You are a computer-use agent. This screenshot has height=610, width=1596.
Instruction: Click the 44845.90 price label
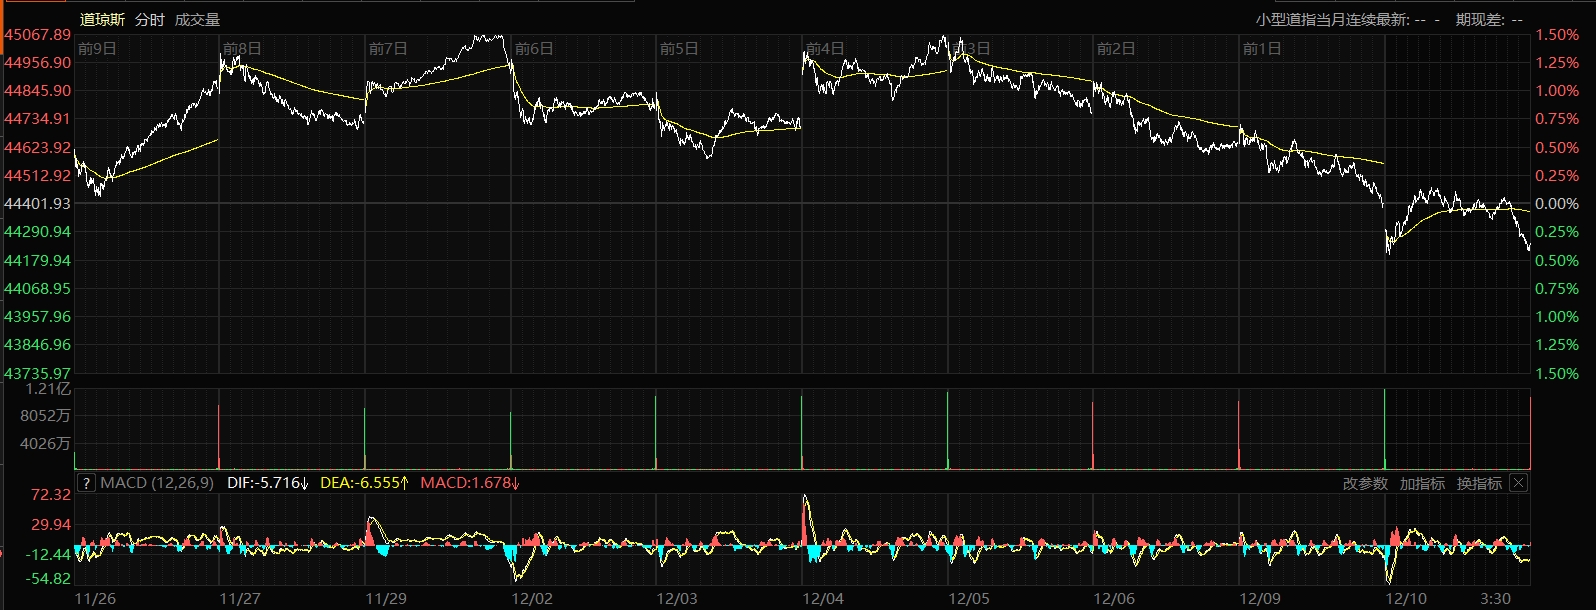pyautogui.click(x=37, y=90)
